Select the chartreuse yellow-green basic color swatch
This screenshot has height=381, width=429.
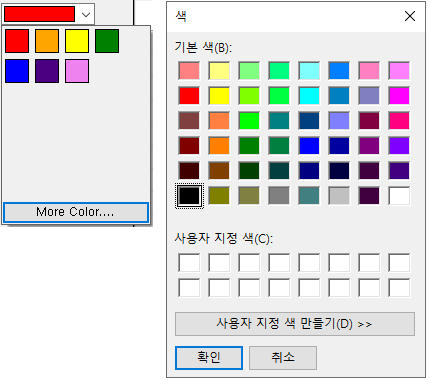click(249, 96)
